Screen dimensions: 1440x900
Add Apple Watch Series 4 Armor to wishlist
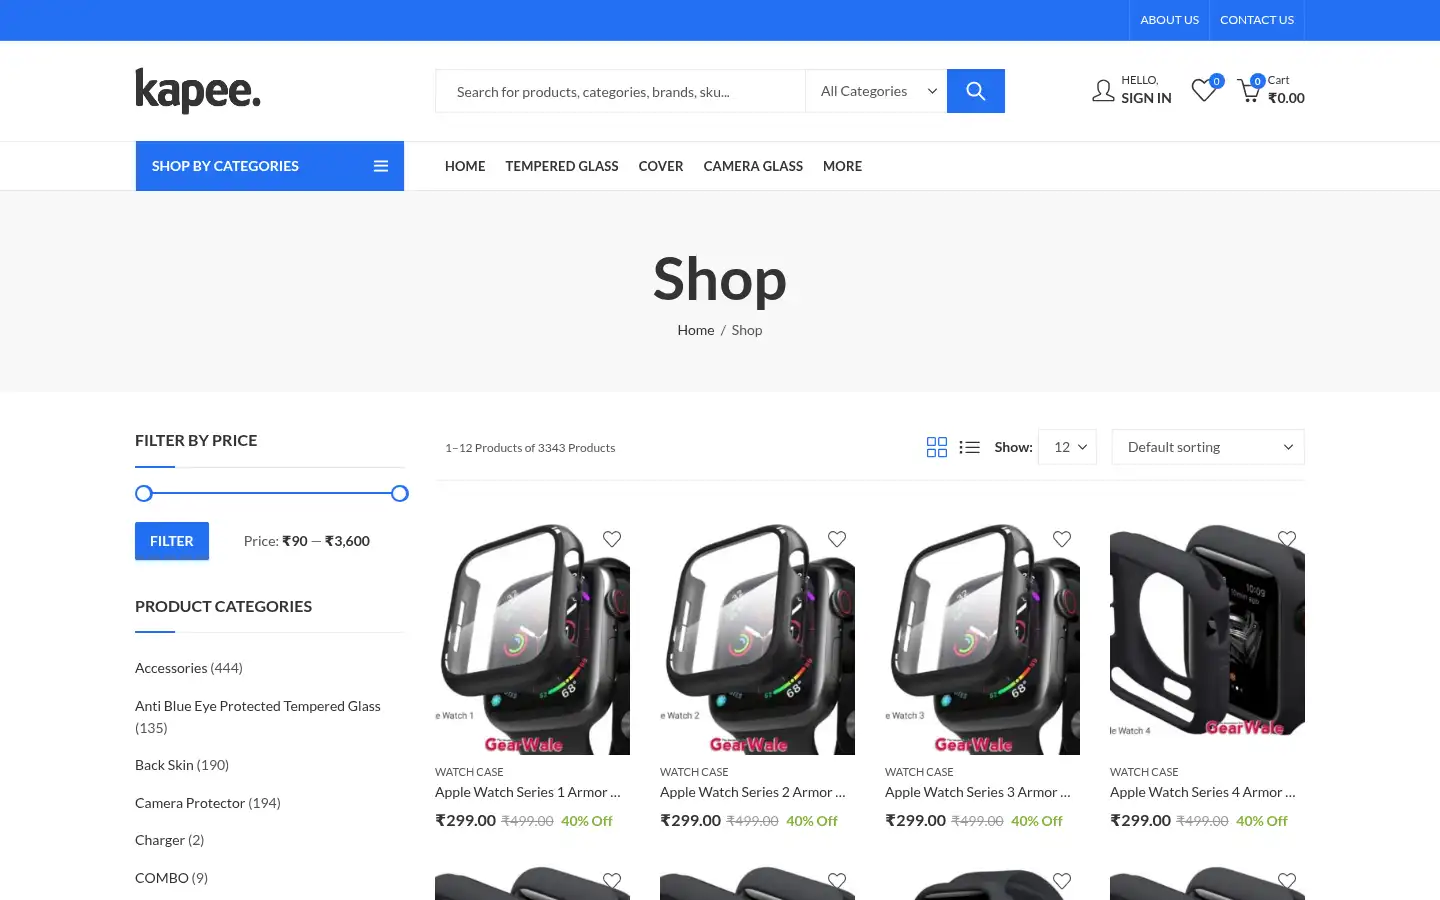(x=1287, y=539)
